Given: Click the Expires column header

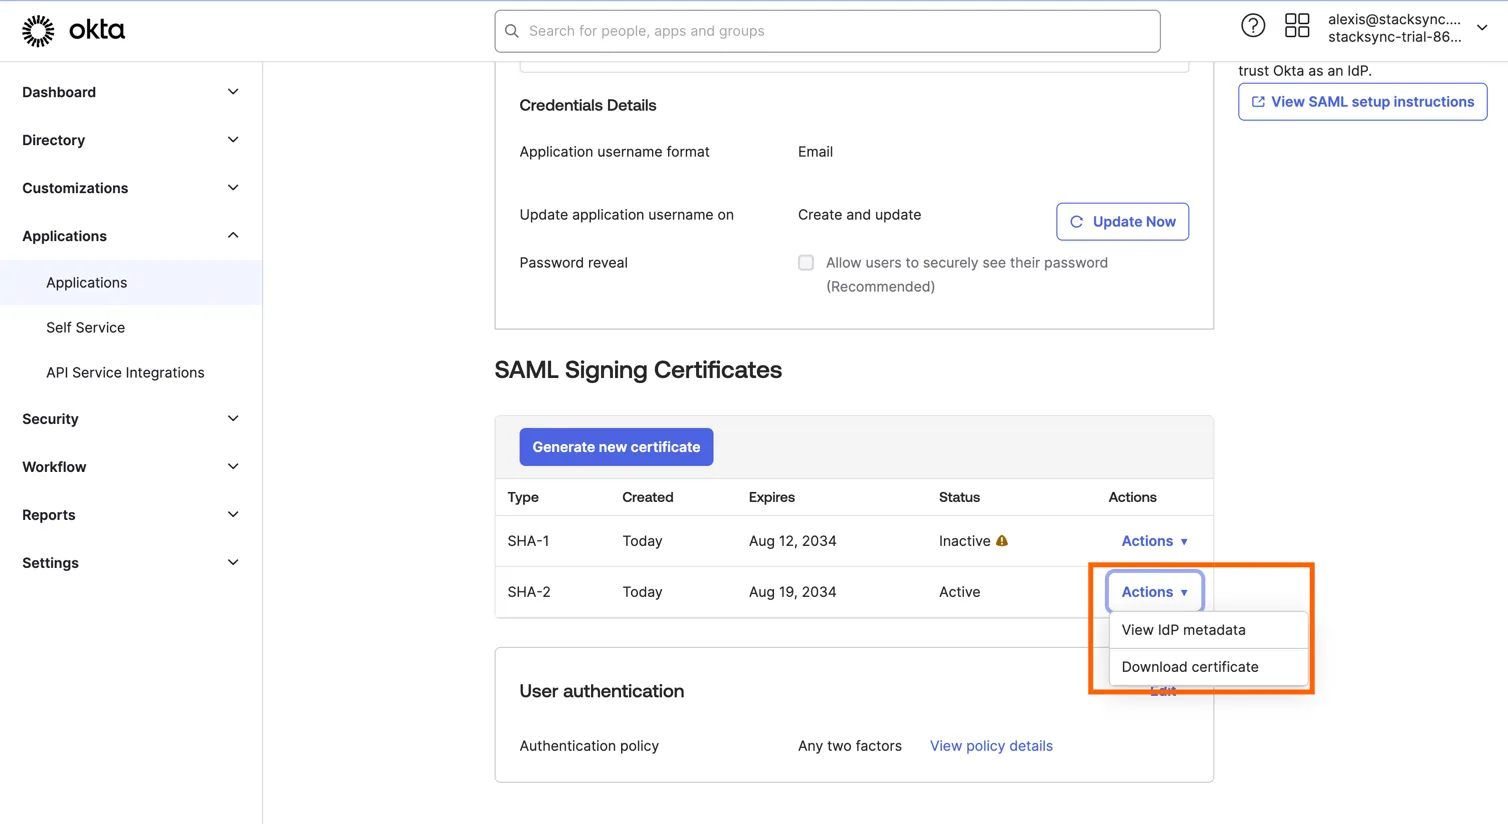Looking at the screenshot, I should (772, 497).
